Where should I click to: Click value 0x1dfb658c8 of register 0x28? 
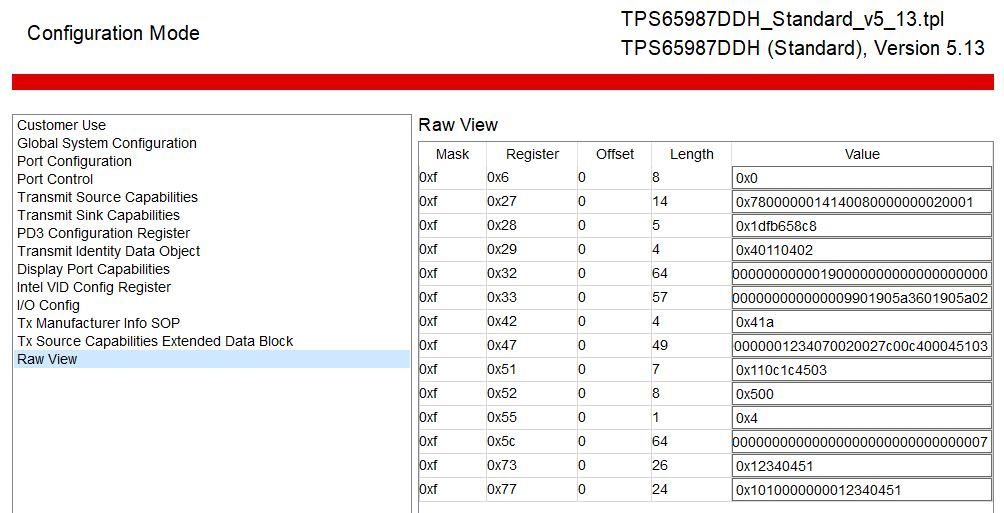point(862,225)
